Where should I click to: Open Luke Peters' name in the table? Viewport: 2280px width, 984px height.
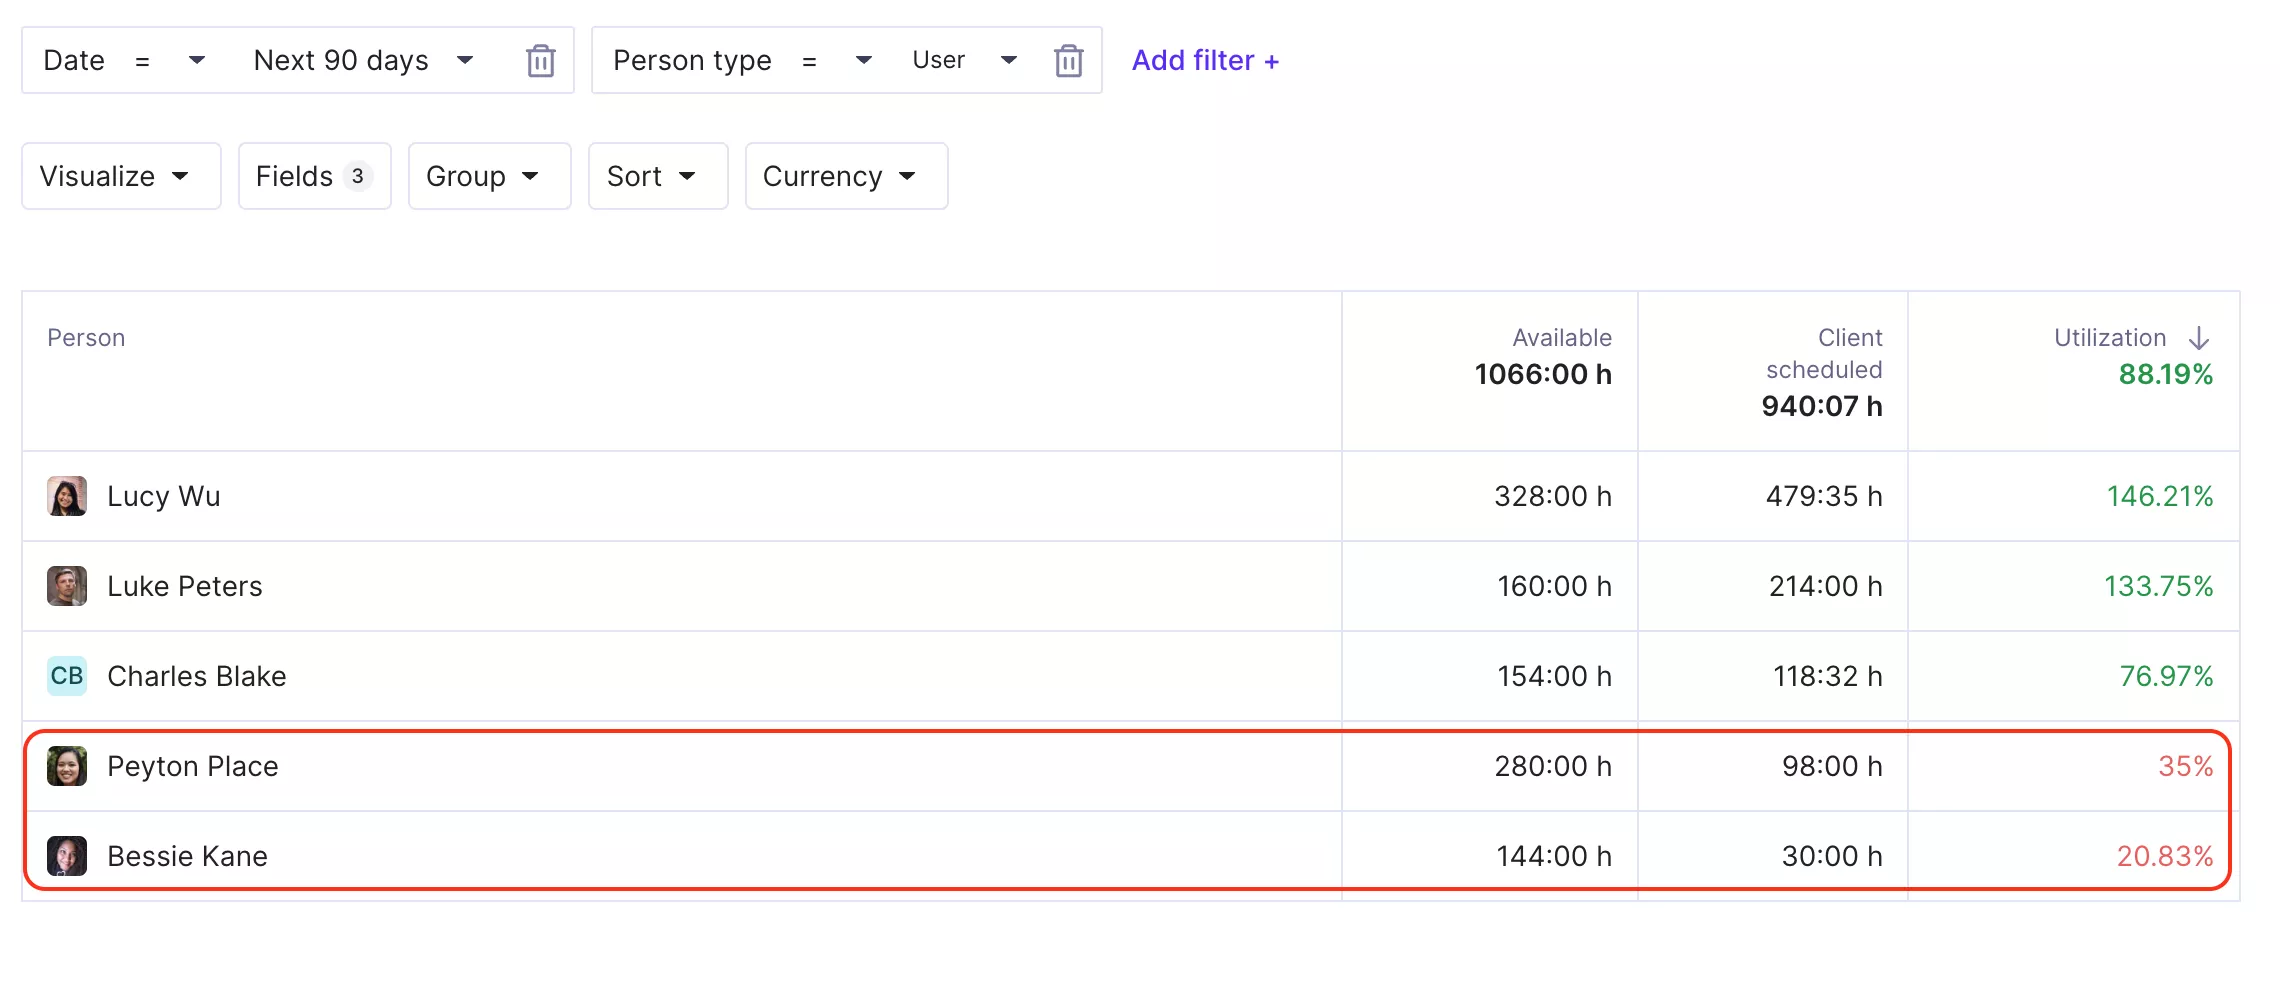pyautogui.click(x=185, y=586)
